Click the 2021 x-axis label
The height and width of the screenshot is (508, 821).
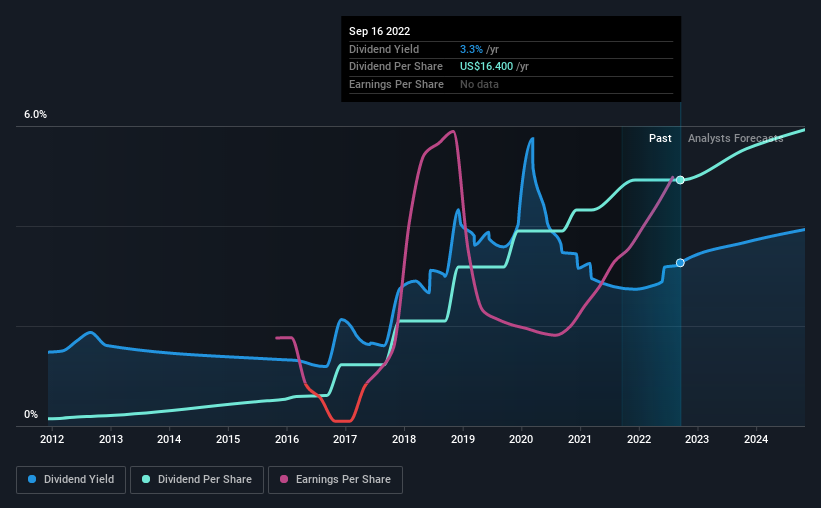tap(580, 439)
